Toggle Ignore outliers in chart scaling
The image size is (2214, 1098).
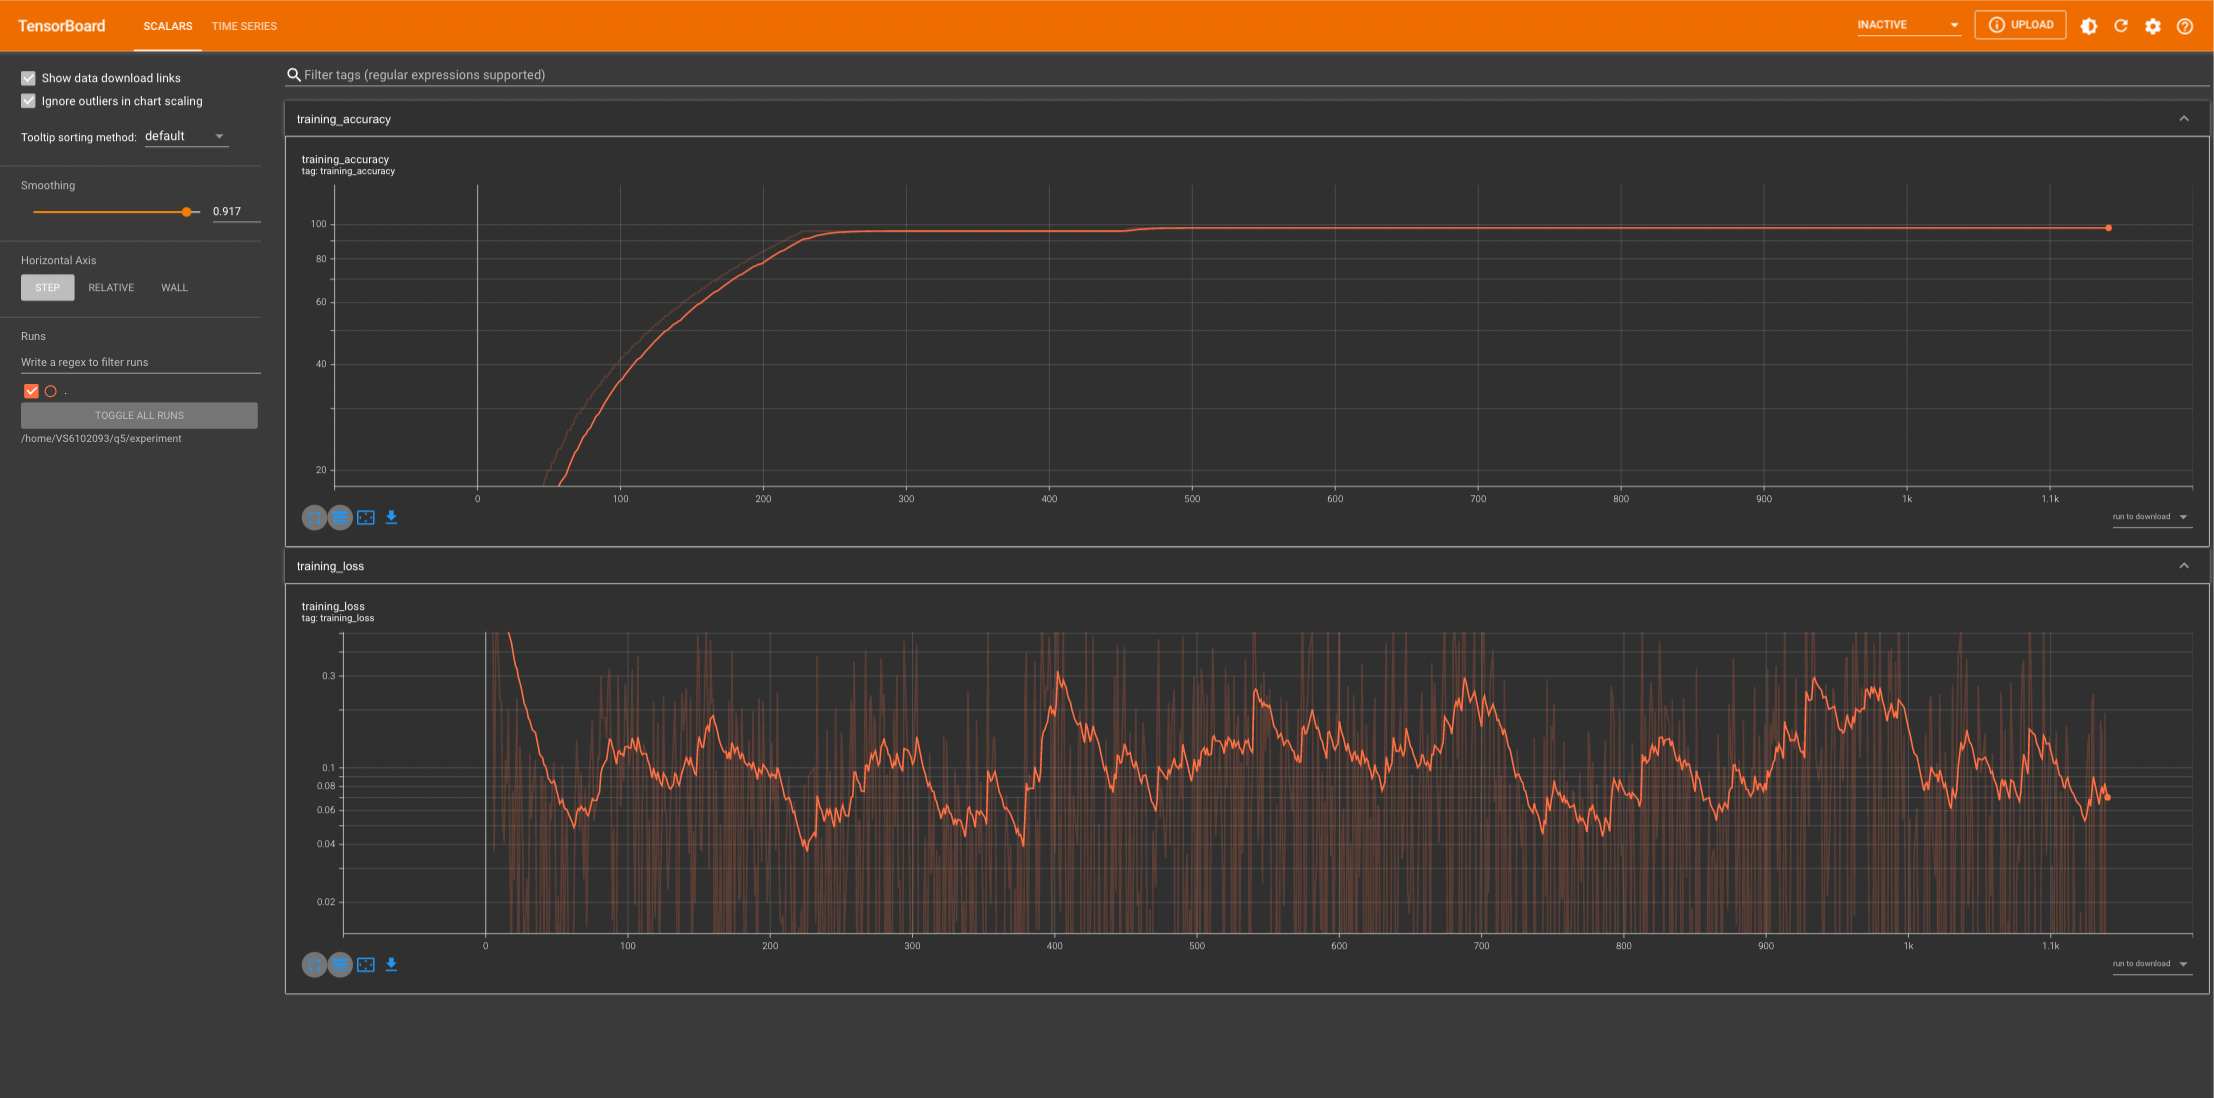[28, 101]
